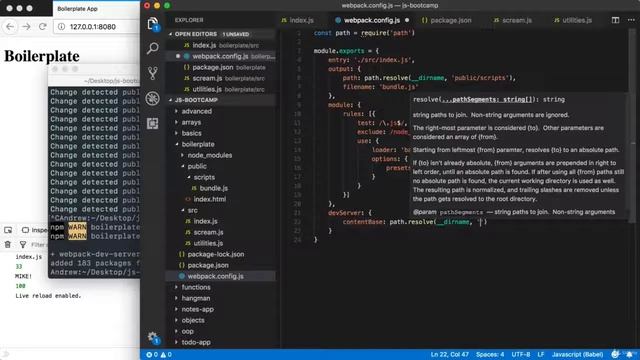Collapse the Open Editors section
The image size is (640, 360).
click(x=171, y=34)
